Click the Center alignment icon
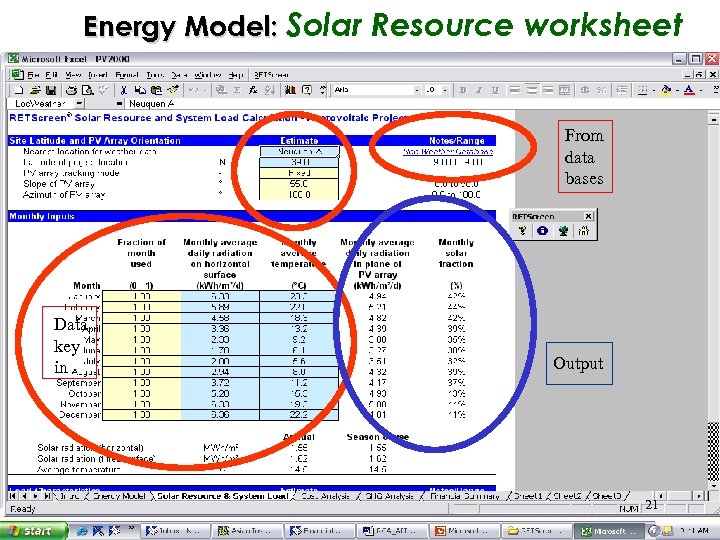 (x=531, y=90)
